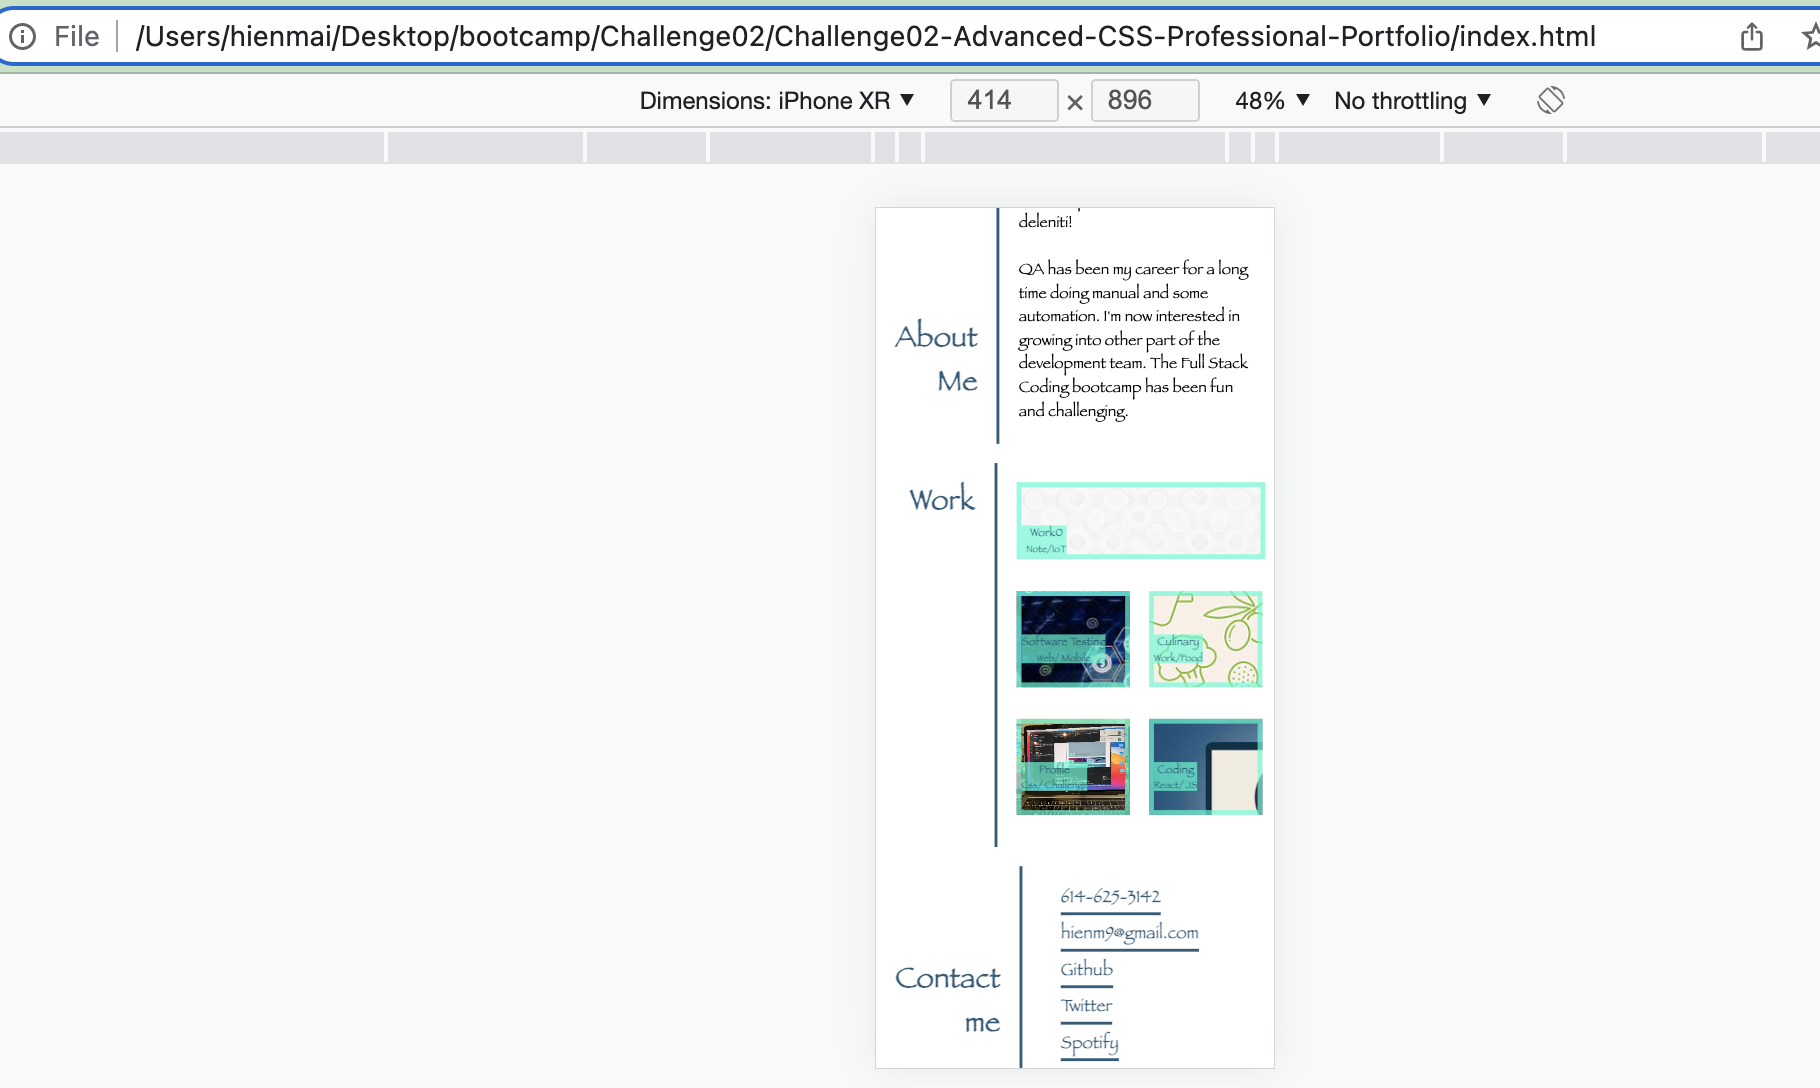Screen dimensions: 1820x1088
Task: Open the Spotify link
Action: (1089, 1043)
